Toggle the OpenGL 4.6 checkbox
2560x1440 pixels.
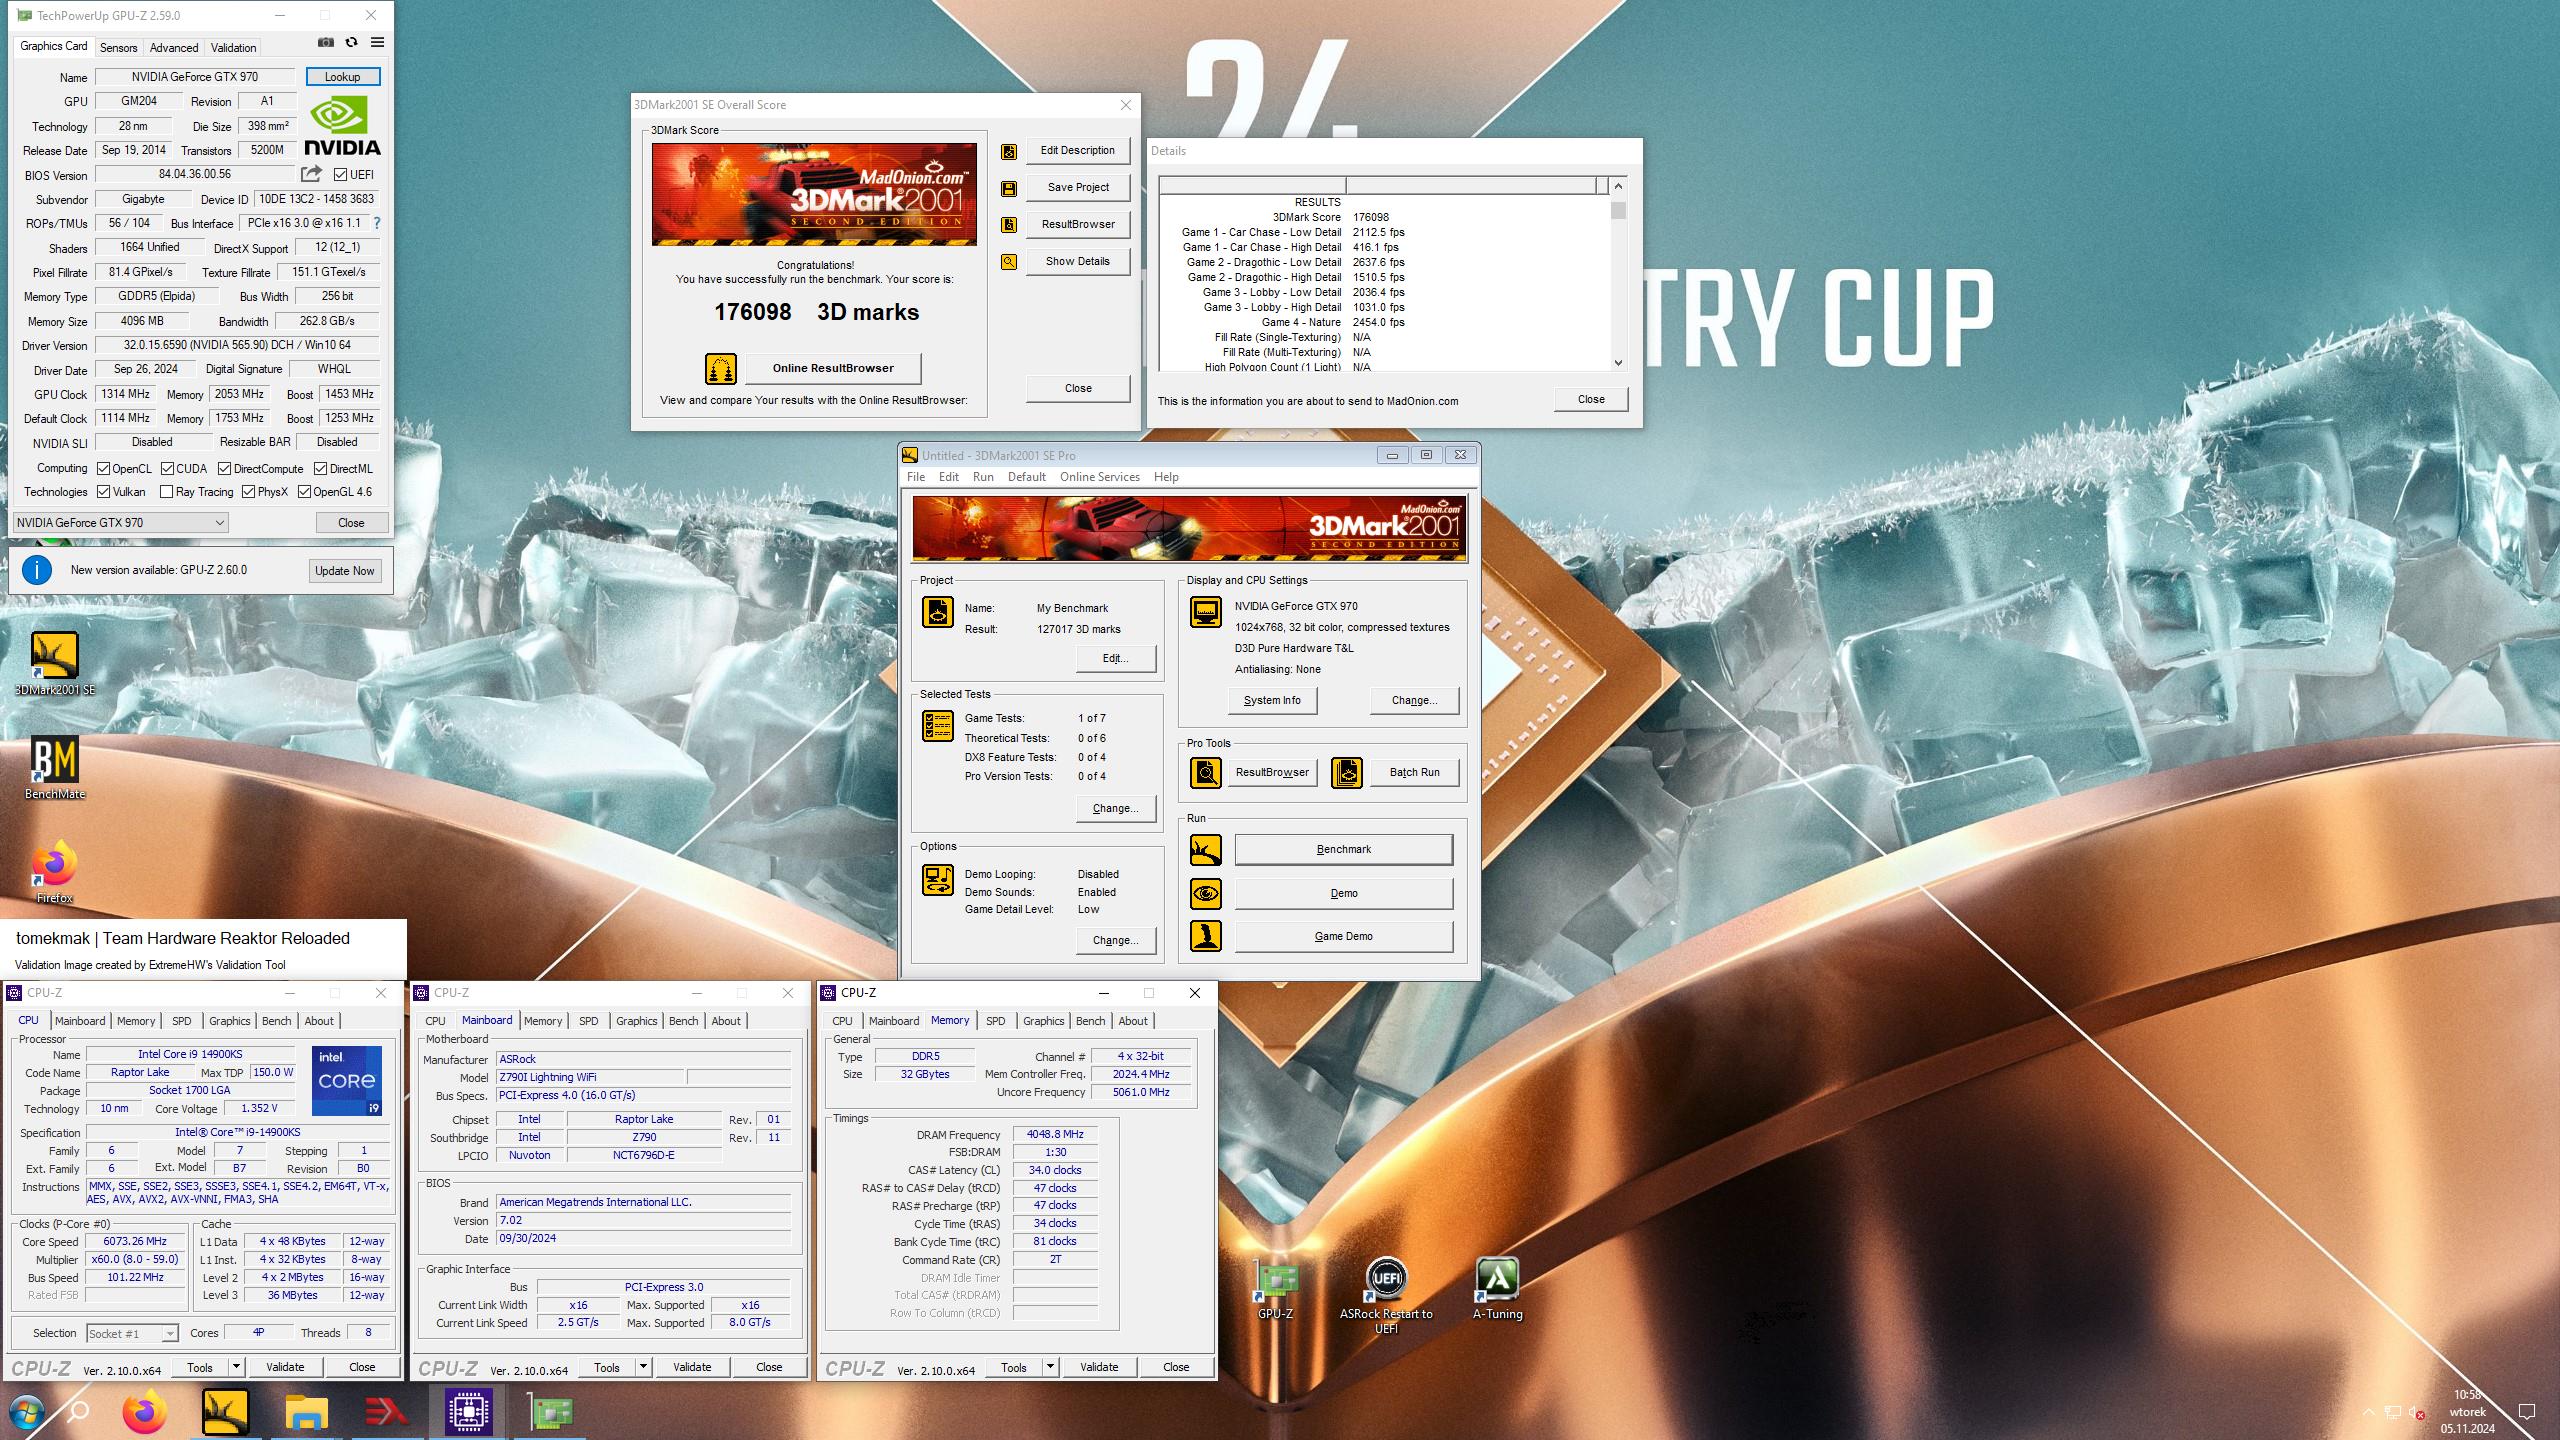click(x=304, y=492)
